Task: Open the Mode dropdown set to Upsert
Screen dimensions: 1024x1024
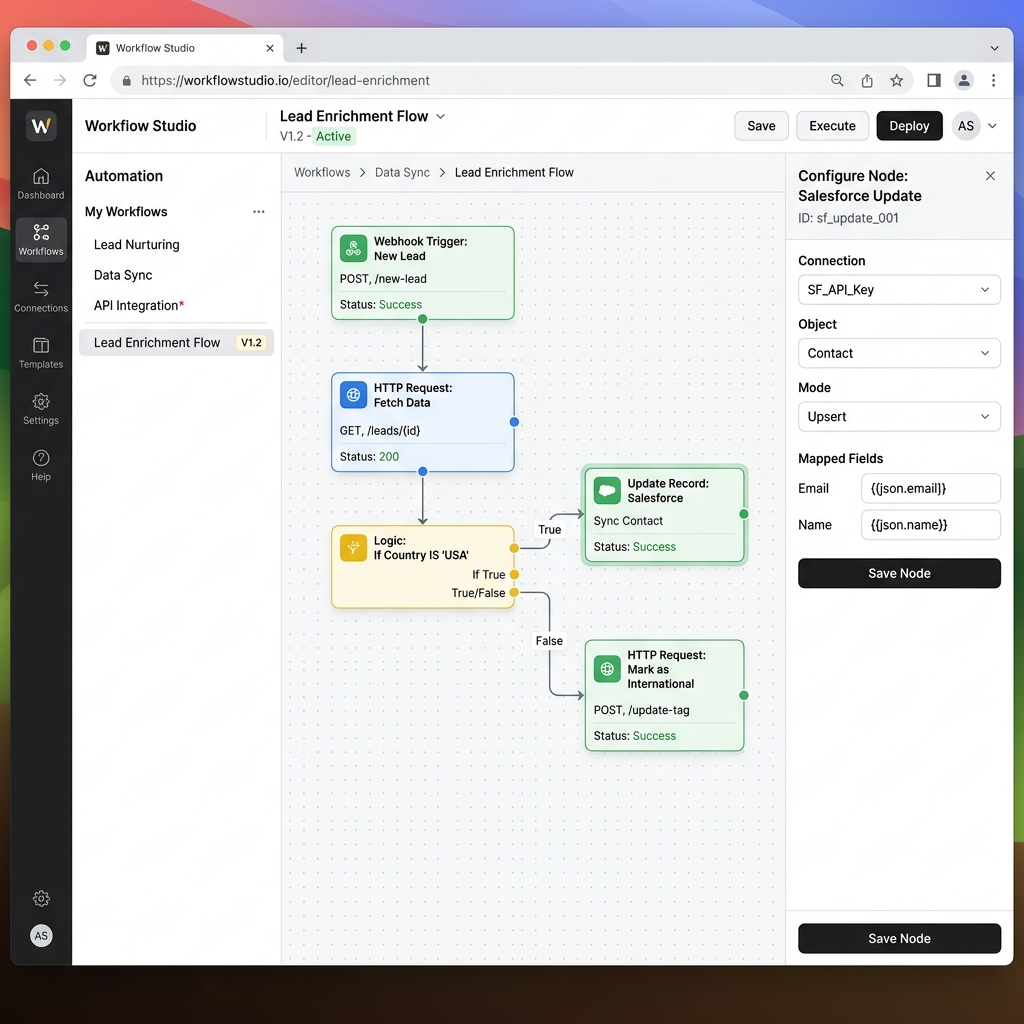Action: pyautogui.click(x=899, y=417)
